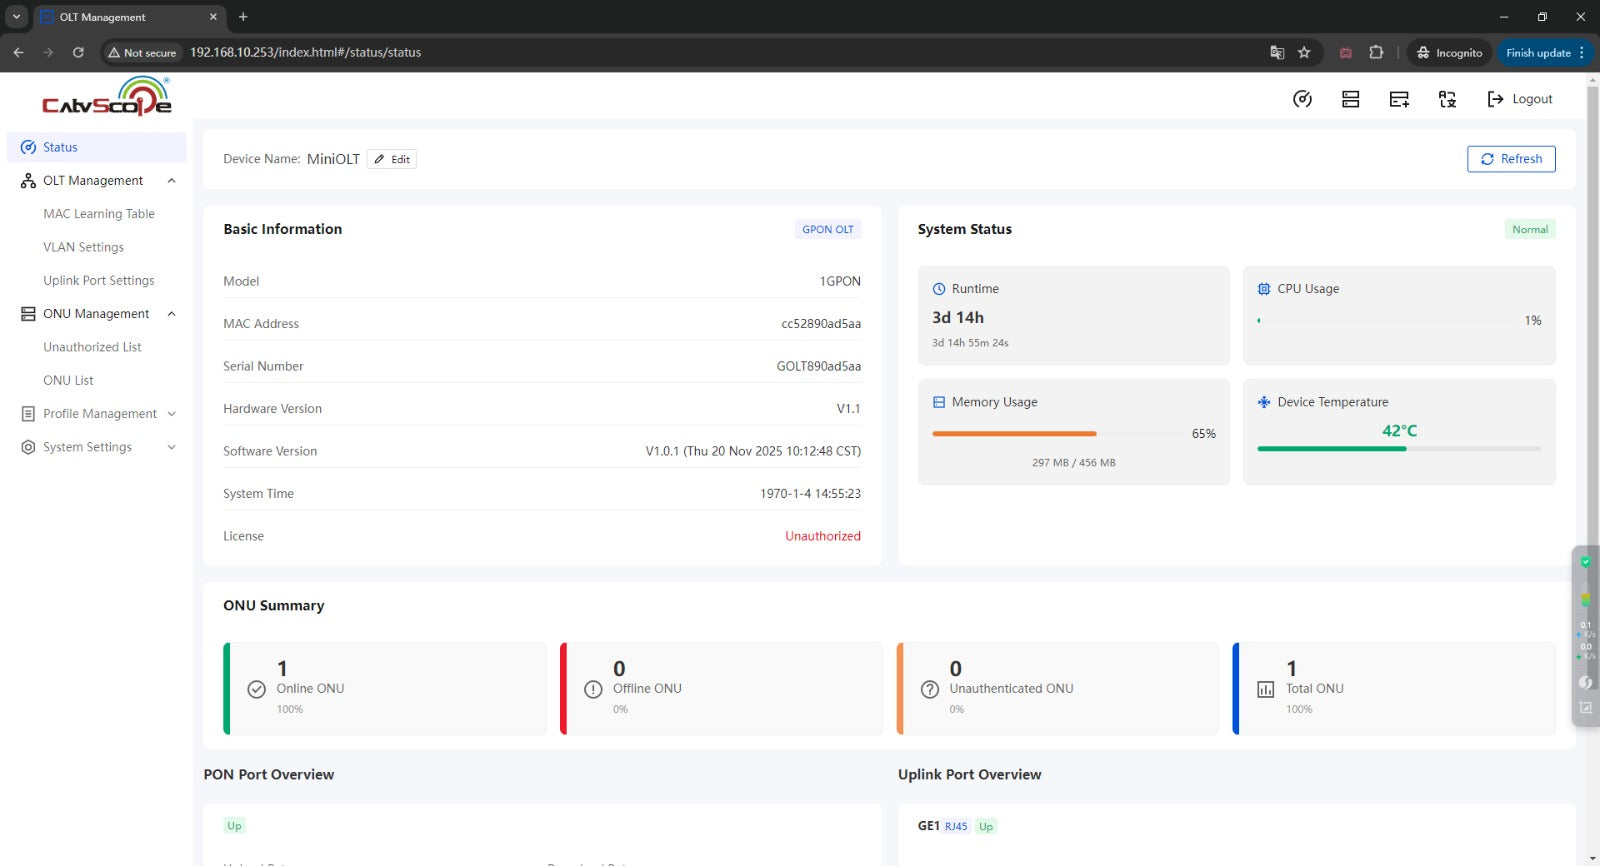Image resolution: width=1600 pixels, height=866 pixels.
Task: Reload the page using browser reload icon
Action: click(x=78, y=53)
